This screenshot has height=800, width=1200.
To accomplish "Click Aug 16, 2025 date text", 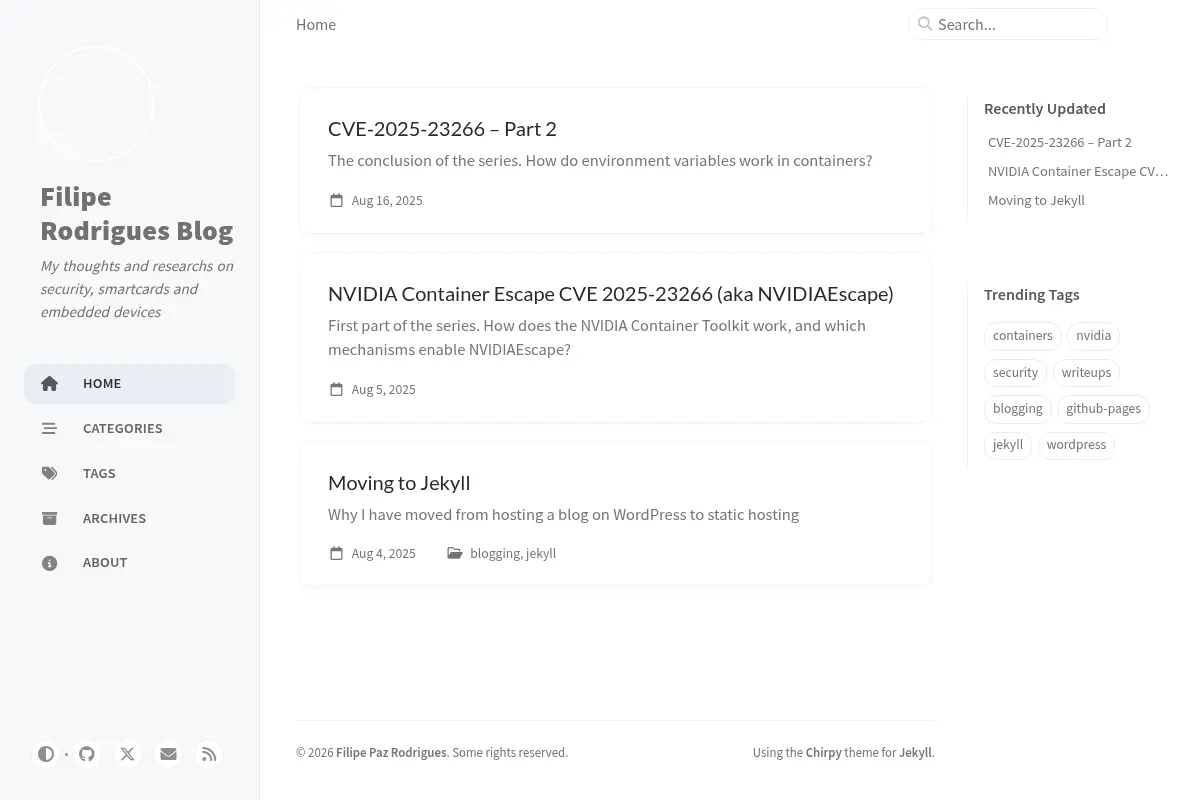I will 387,200.
